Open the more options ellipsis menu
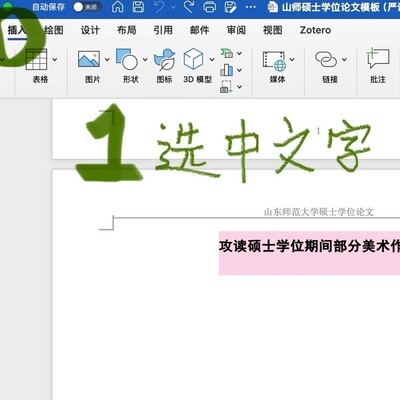Screen dimensions: 400x400 pyautogui.click(x=251, y=7)
